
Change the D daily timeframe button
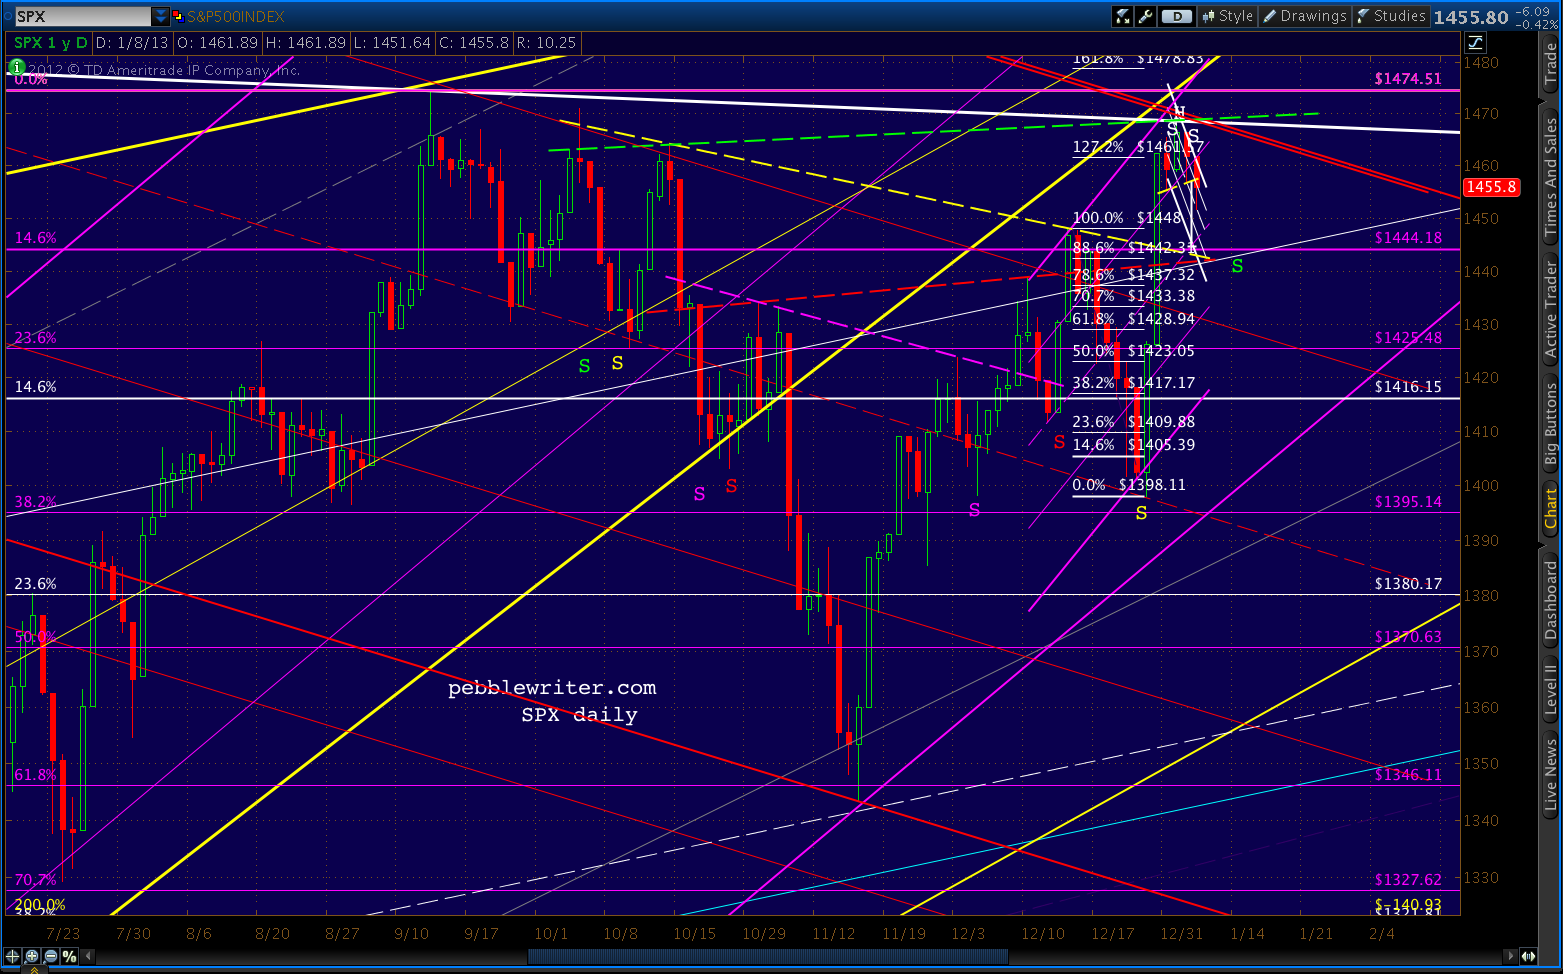(x=1177, y=16)
